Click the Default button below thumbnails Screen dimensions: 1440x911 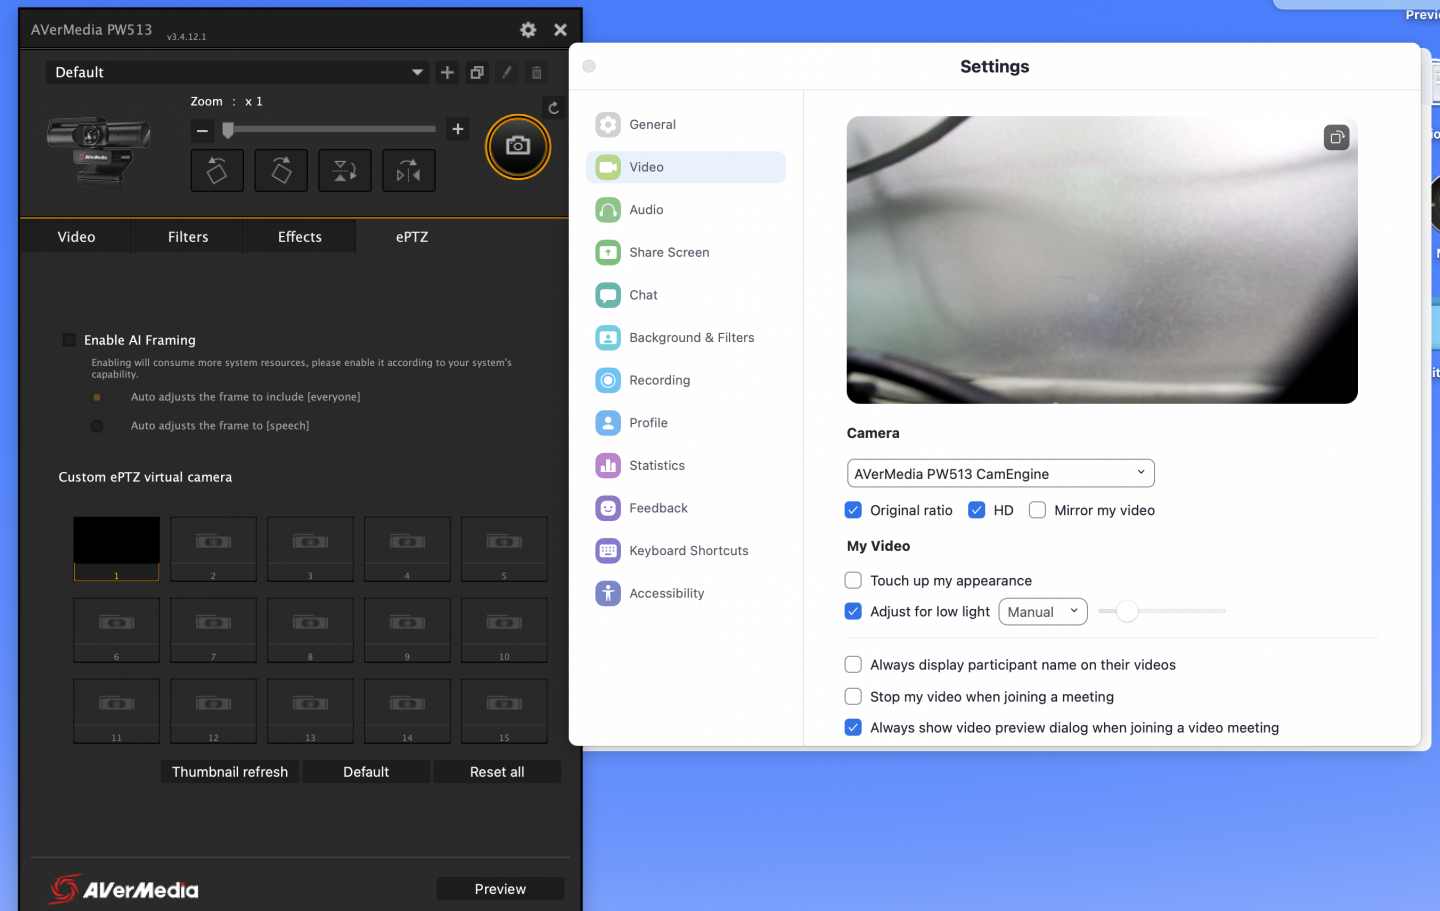coord(366,772)
